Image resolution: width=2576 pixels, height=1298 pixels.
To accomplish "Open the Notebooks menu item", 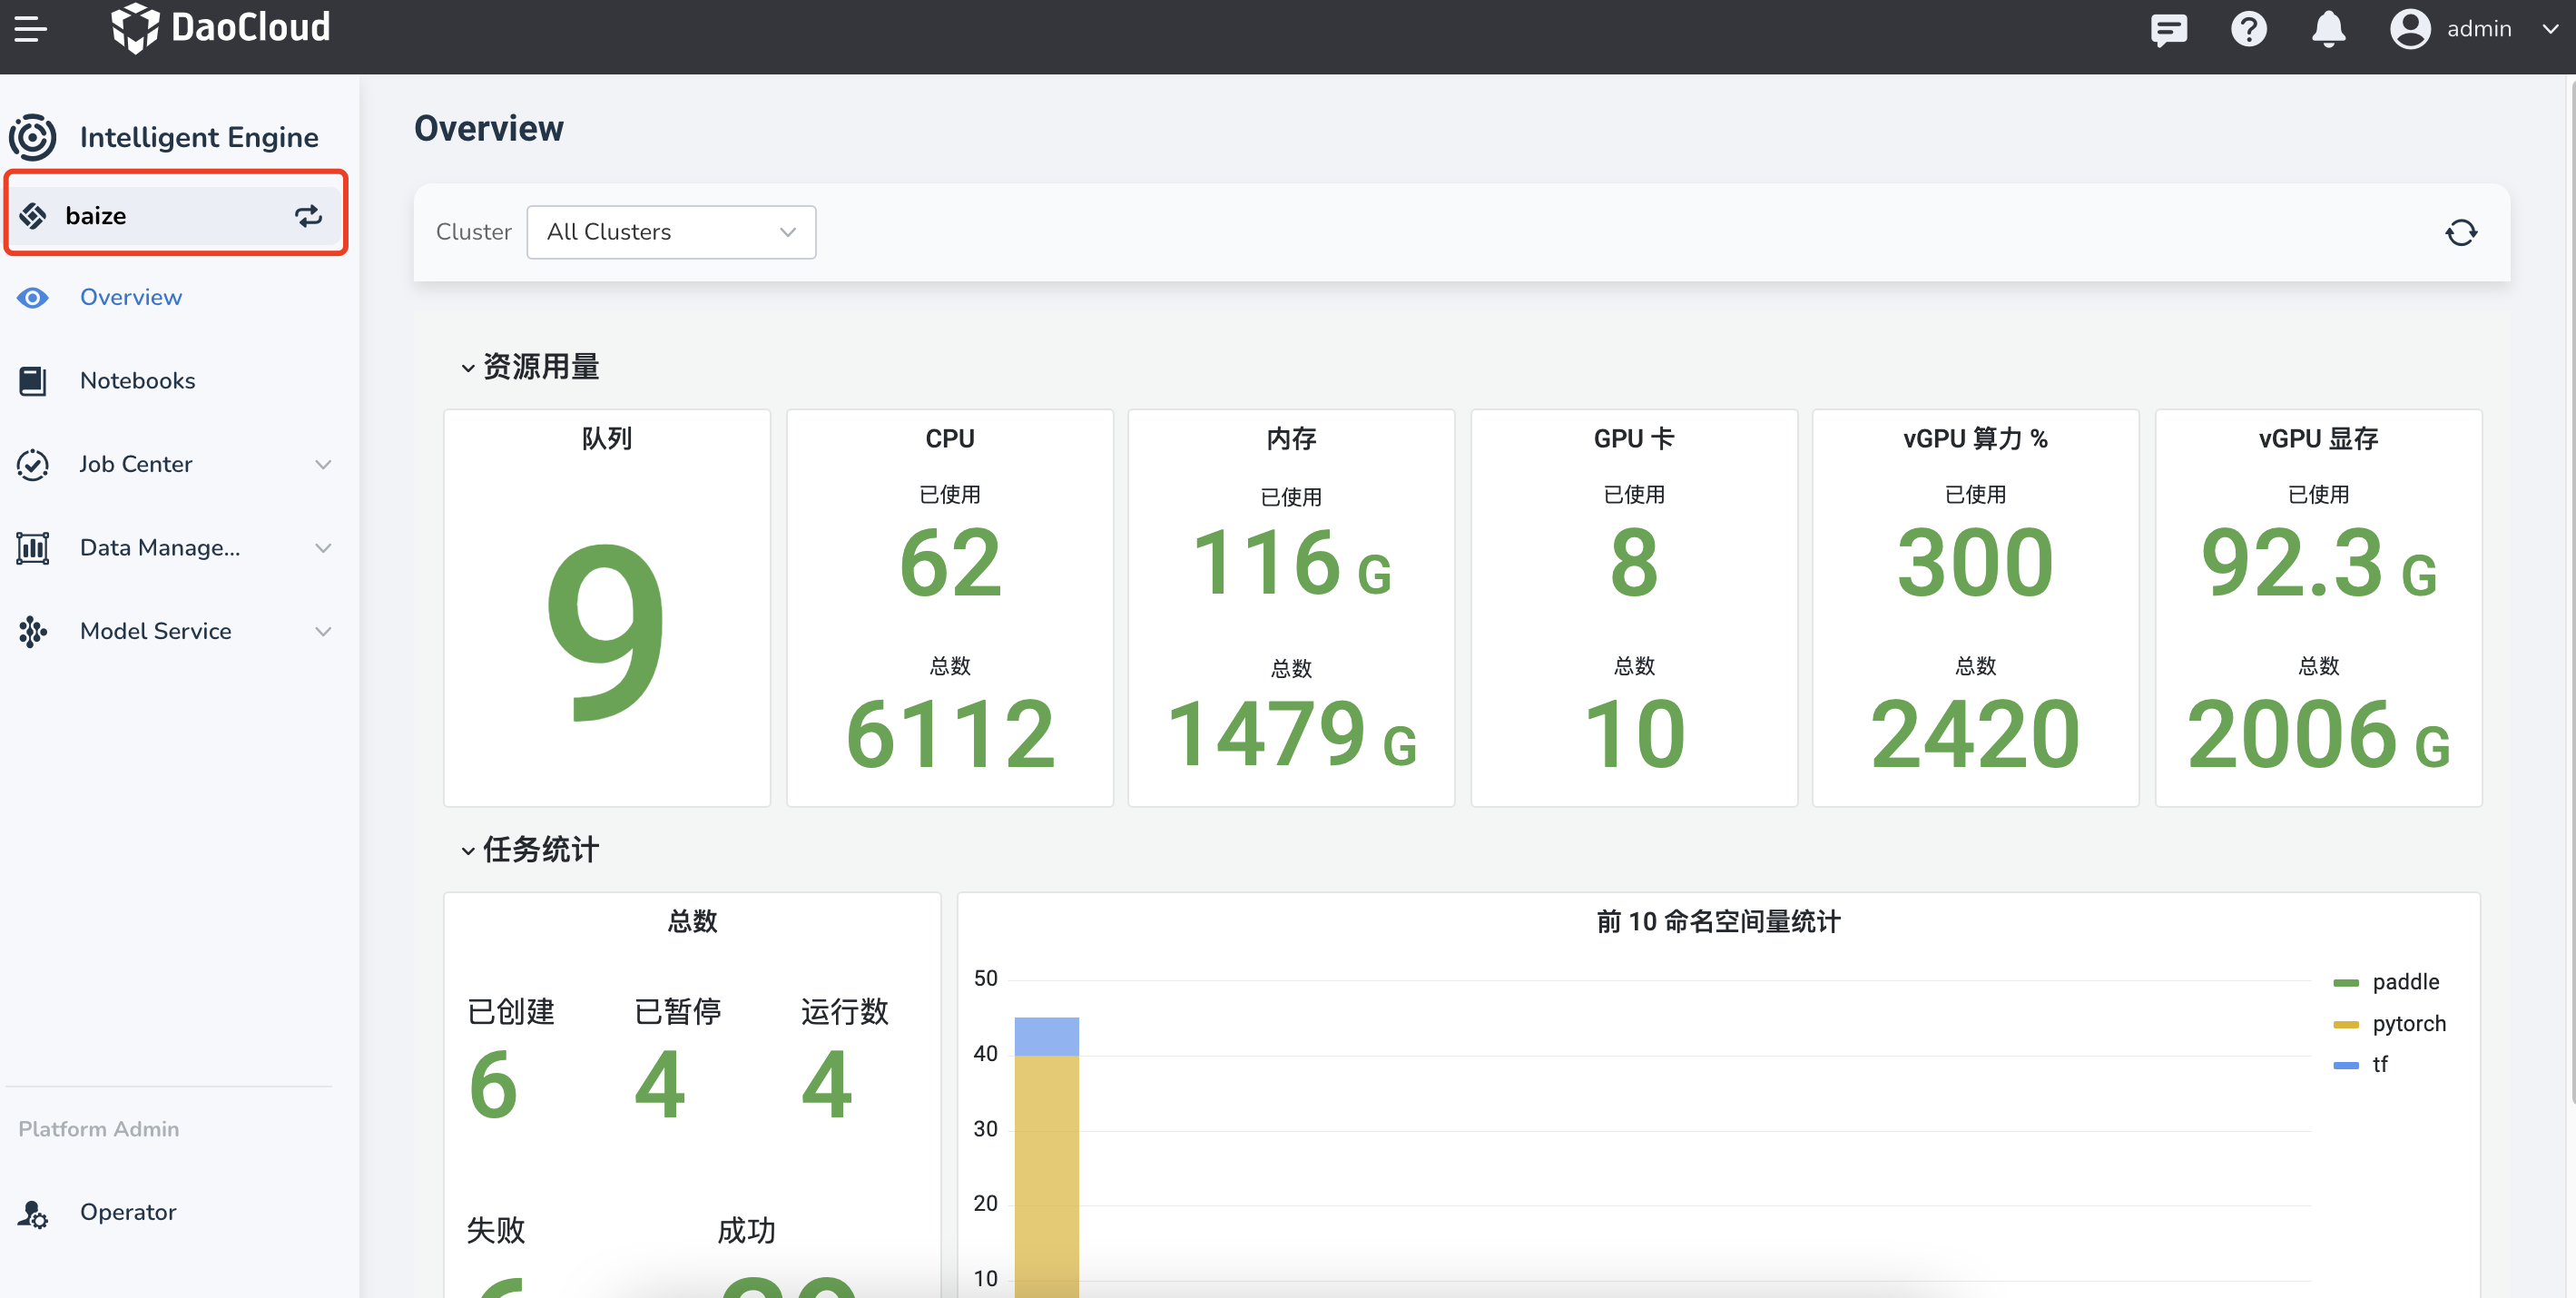I will [137, 381].
